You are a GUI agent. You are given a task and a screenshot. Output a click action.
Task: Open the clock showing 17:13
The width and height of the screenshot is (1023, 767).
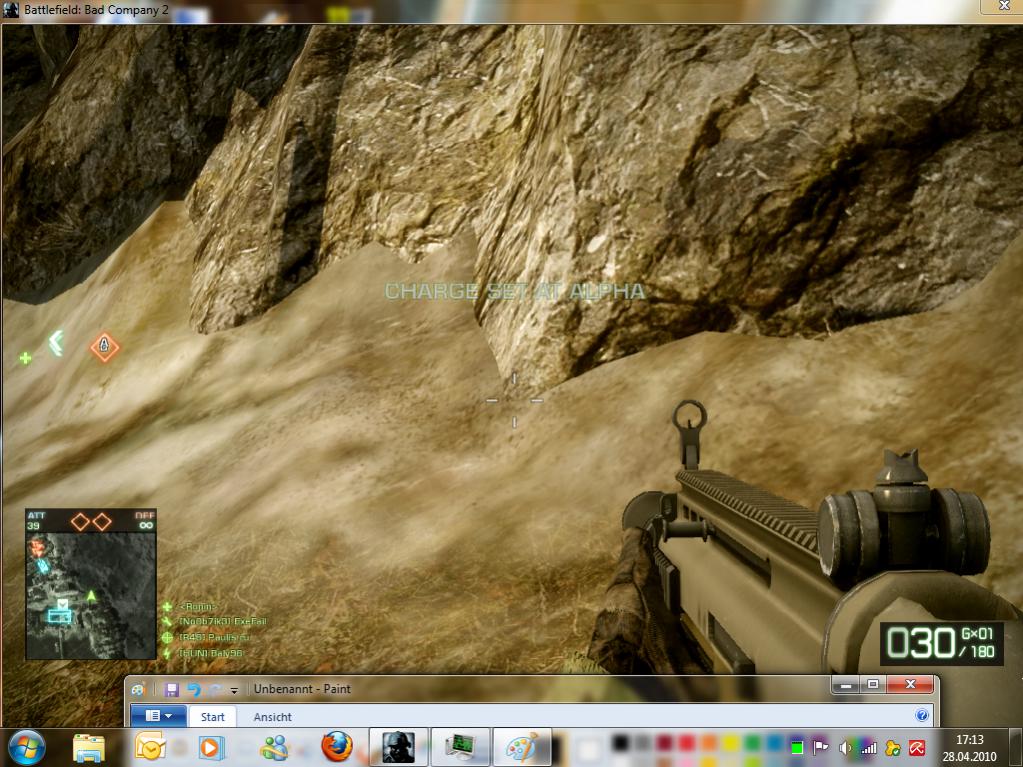point(970,747)
